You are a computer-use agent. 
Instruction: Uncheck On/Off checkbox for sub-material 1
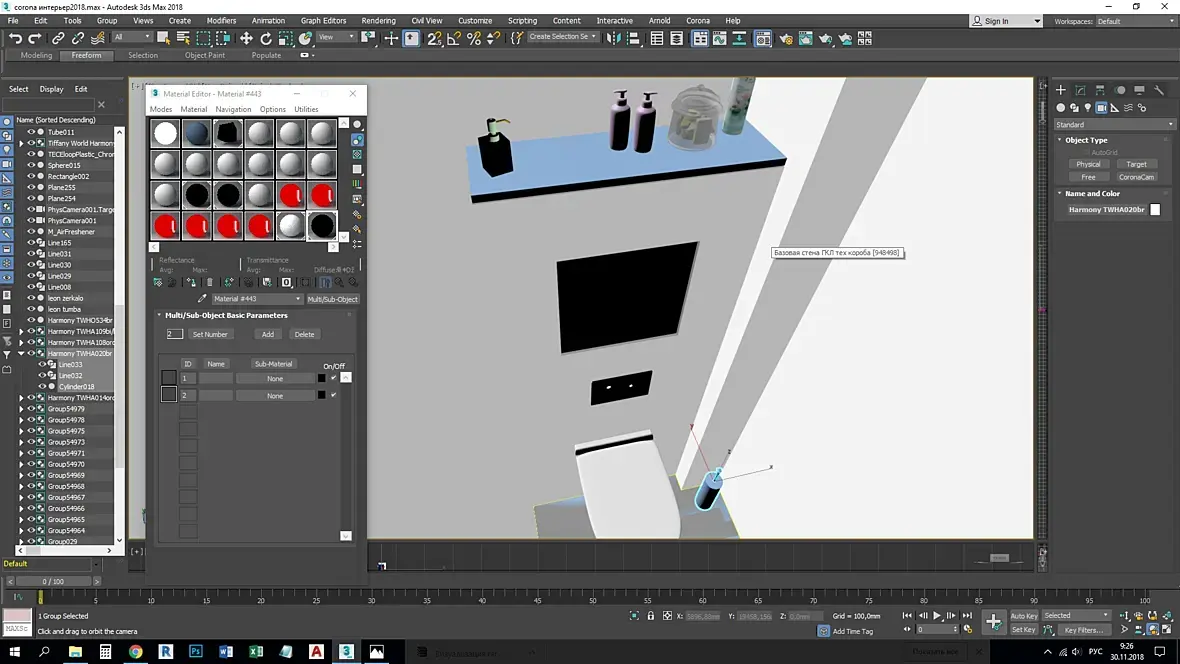pos(333,378)
